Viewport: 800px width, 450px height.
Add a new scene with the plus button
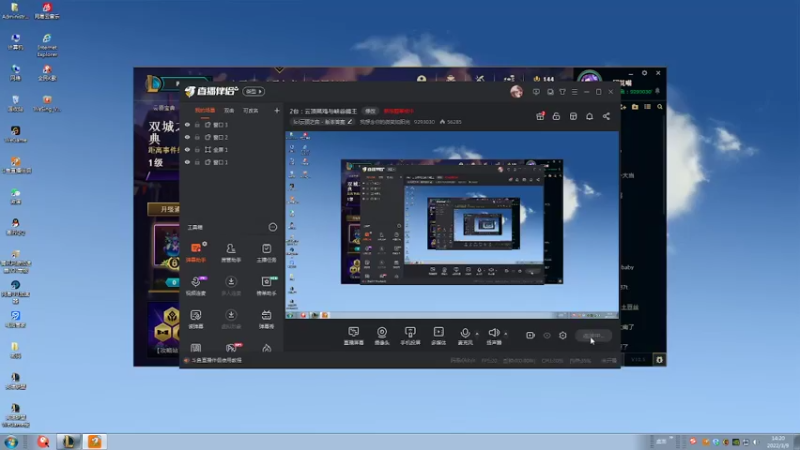point(277,110)
